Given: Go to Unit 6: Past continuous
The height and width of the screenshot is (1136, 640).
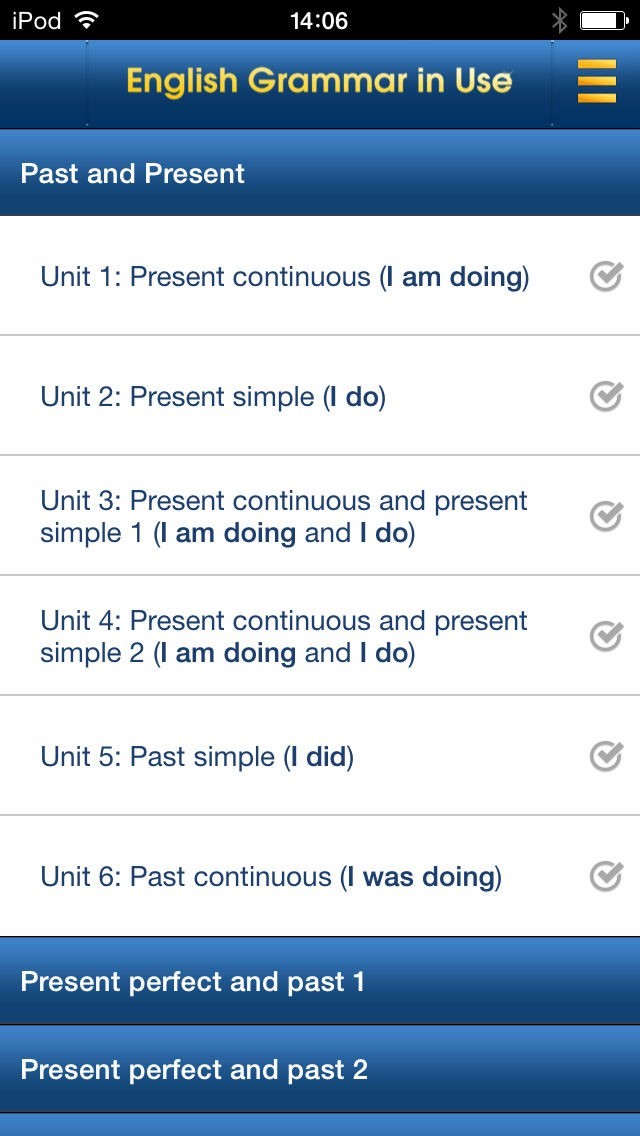Looking at the screenshot, I should [271, 877].
